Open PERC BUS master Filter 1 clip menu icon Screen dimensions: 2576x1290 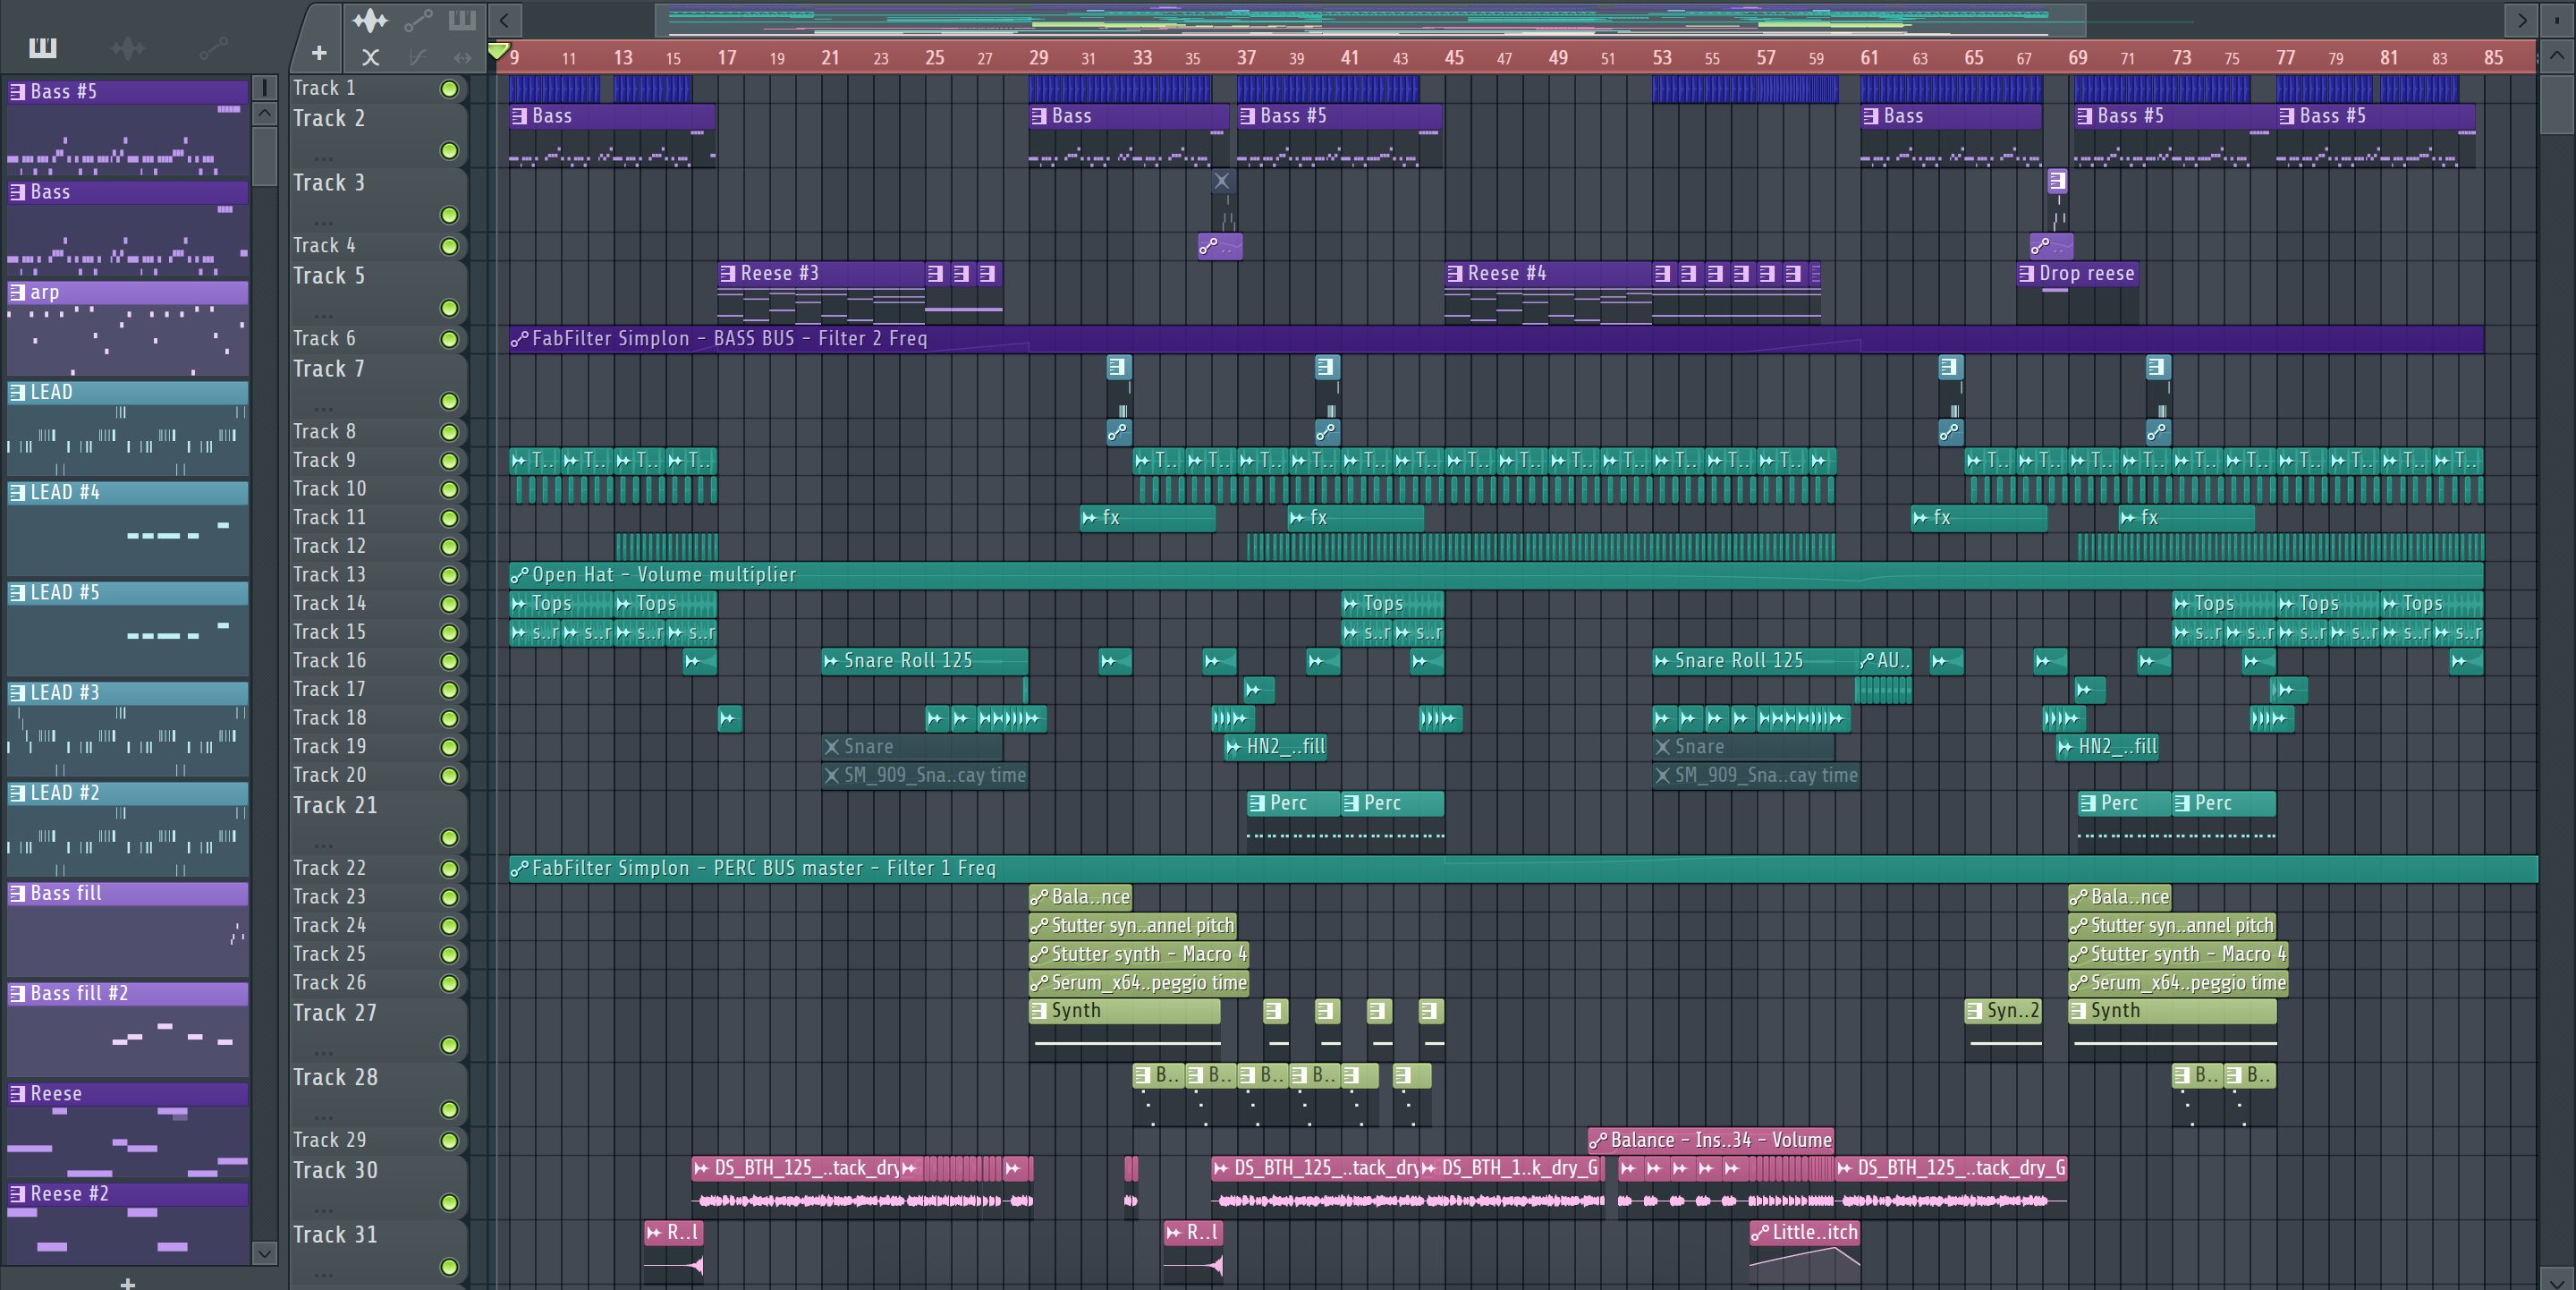[x=519, y=869]
